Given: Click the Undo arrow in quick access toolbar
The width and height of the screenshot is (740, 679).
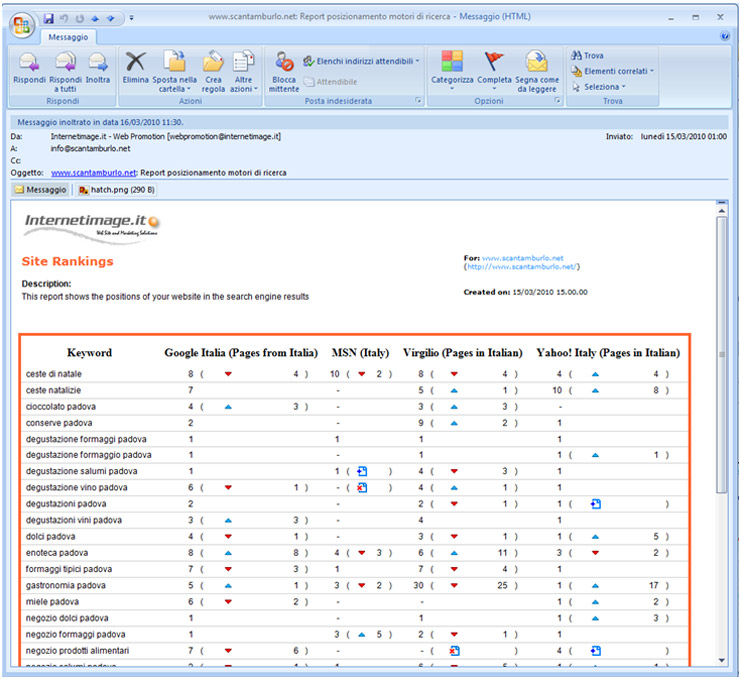Looking at the screenshot, I should pos(65,18).
